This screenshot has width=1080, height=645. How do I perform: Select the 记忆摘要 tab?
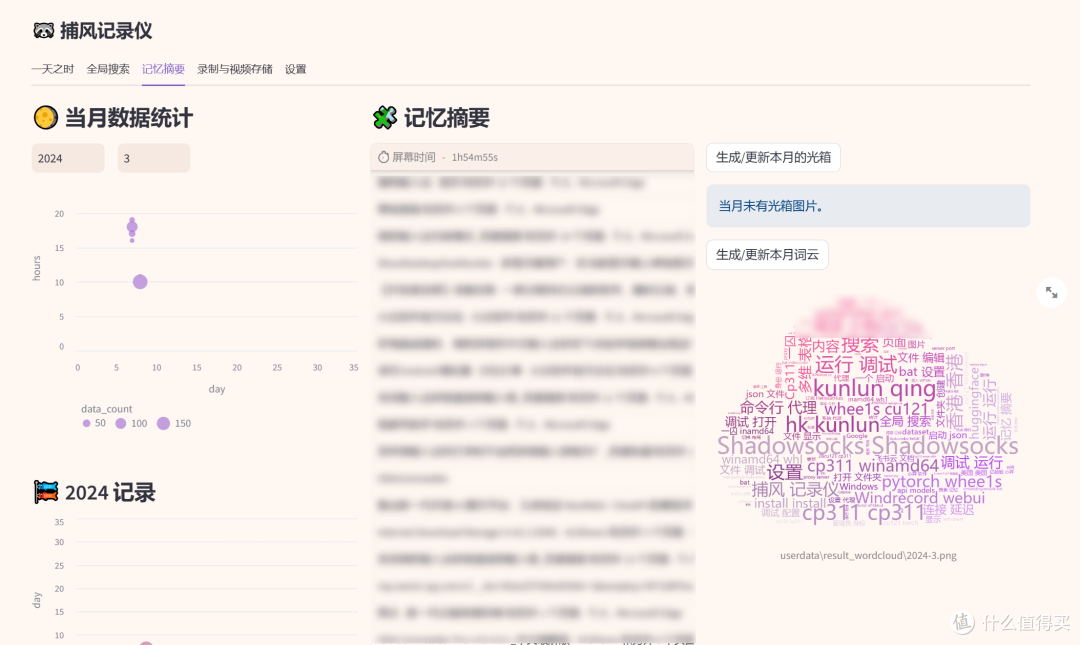pyautogui.click(x=163, y=69)
